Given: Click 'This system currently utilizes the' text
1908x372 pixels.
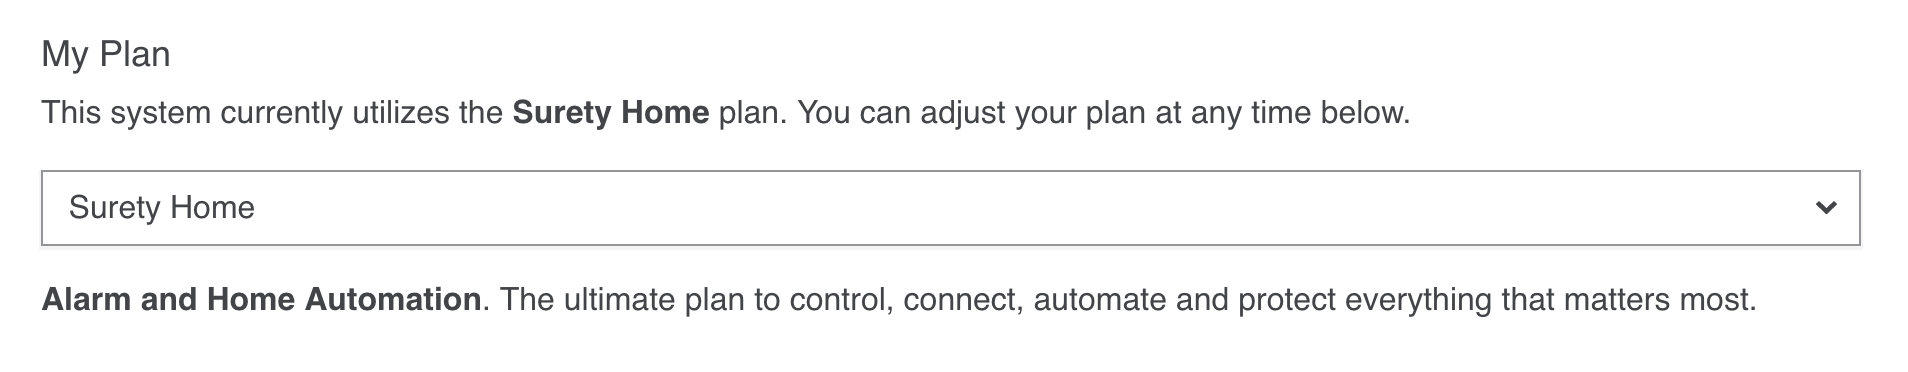Looking at the screenshot, I should tap(272, 112).
